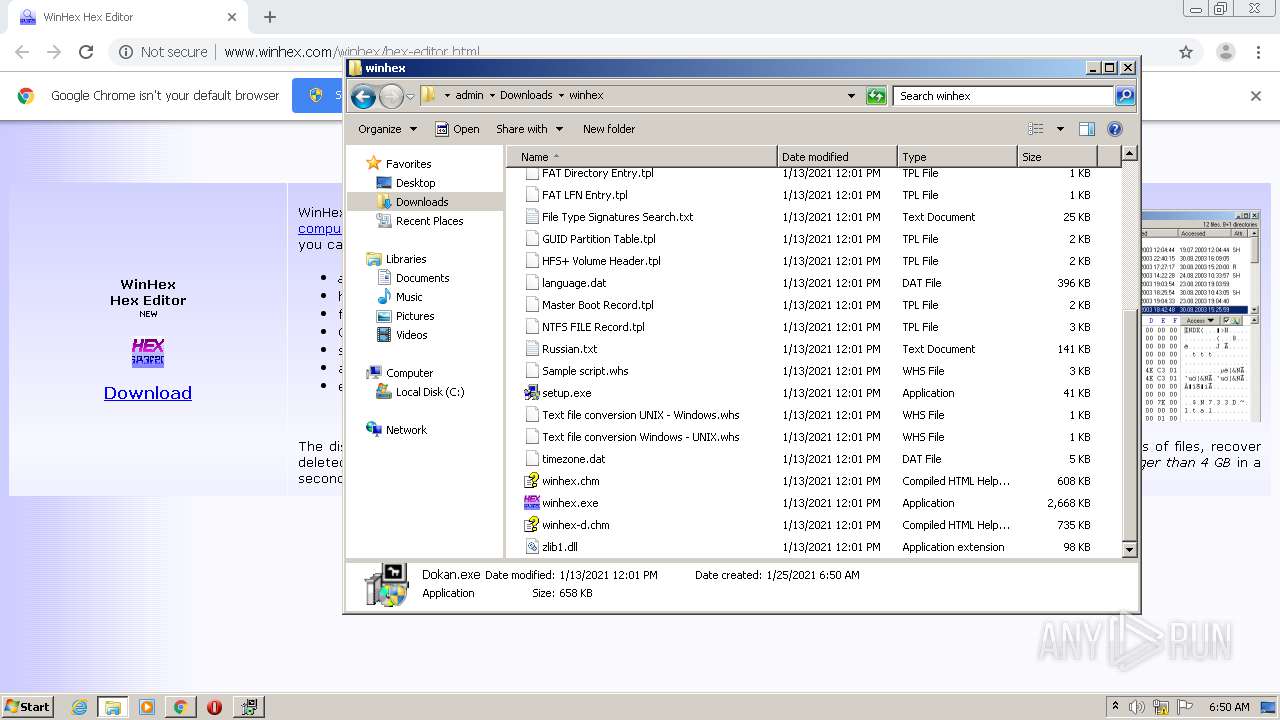The image size is (1280, 720).
Task: Open Windows Start menu
Action: coord(28,706)
